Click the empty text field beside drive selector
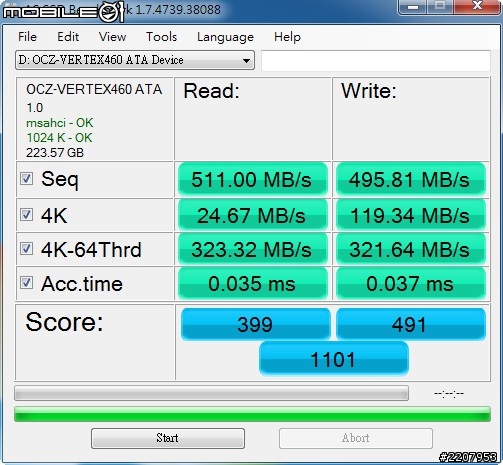 click(x=376, y=60)
